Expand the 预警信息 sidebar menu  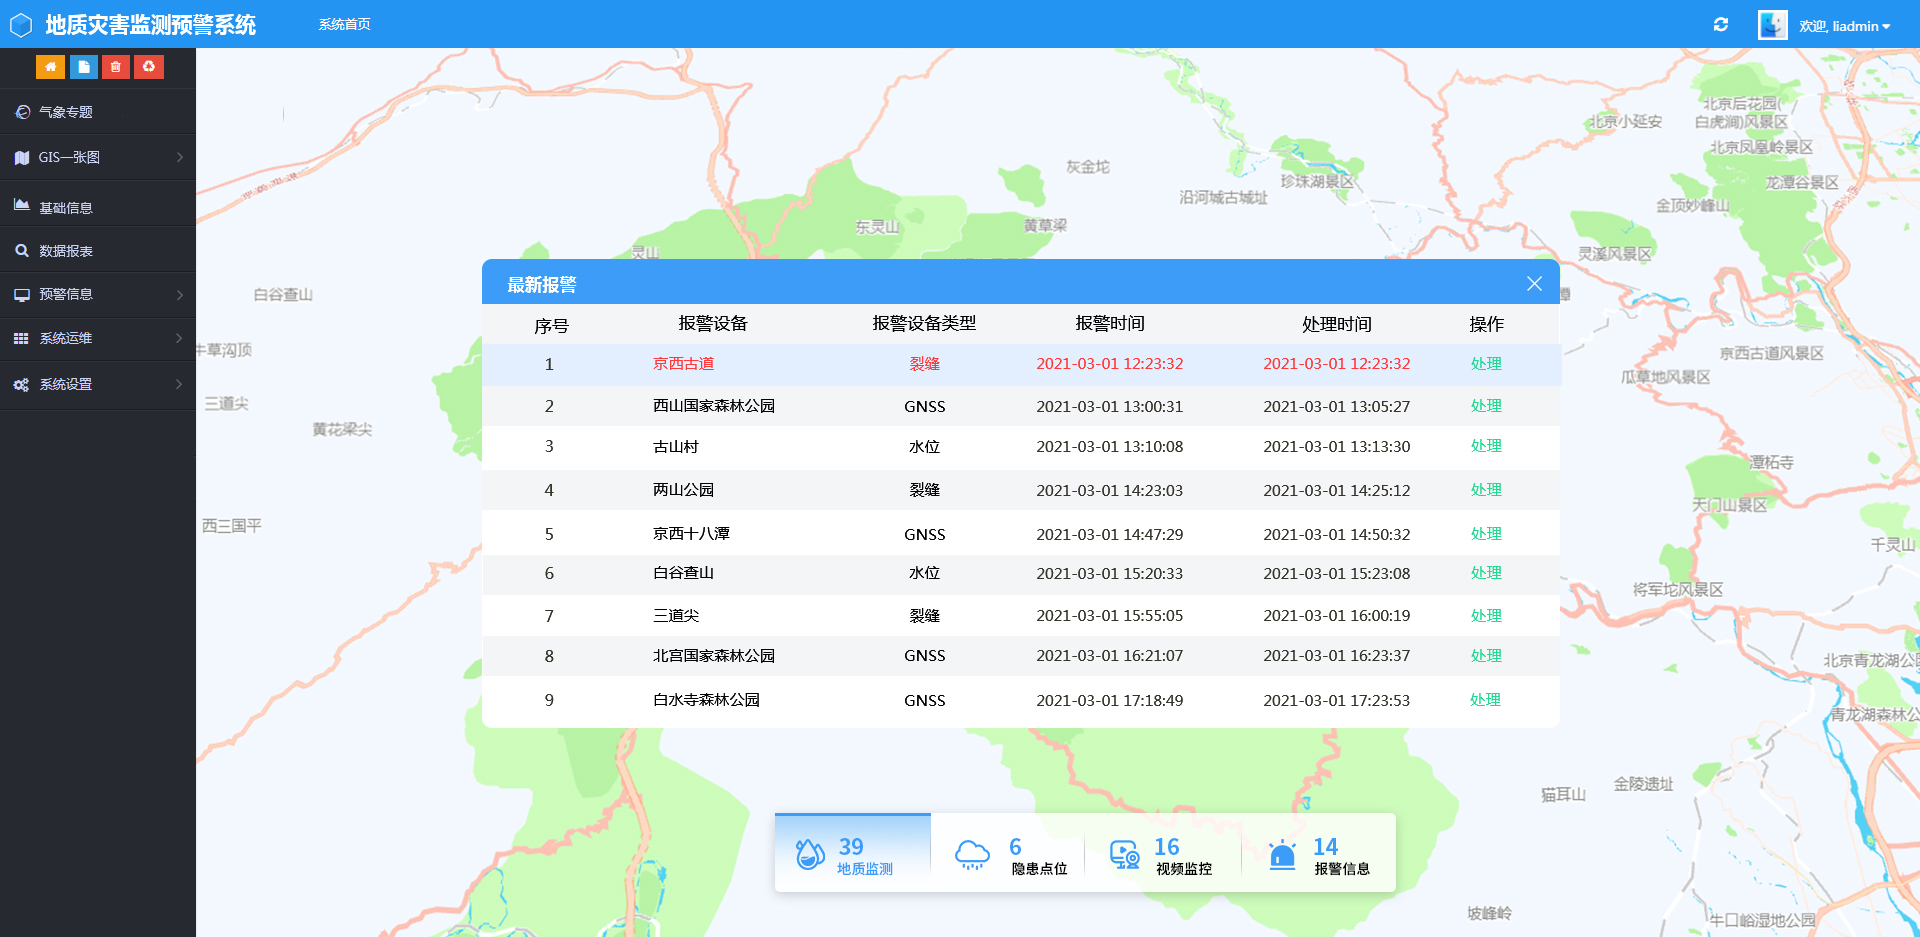tap(97, 295)
